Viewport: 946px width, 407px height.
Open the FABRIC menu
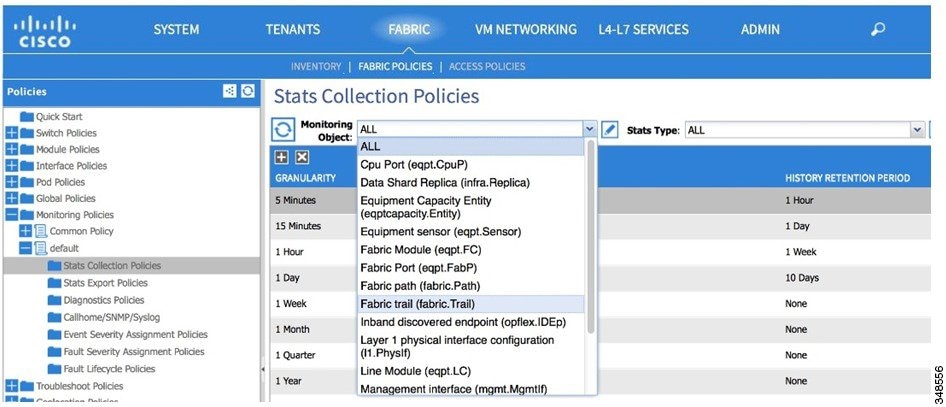click(x=409, y=29)
